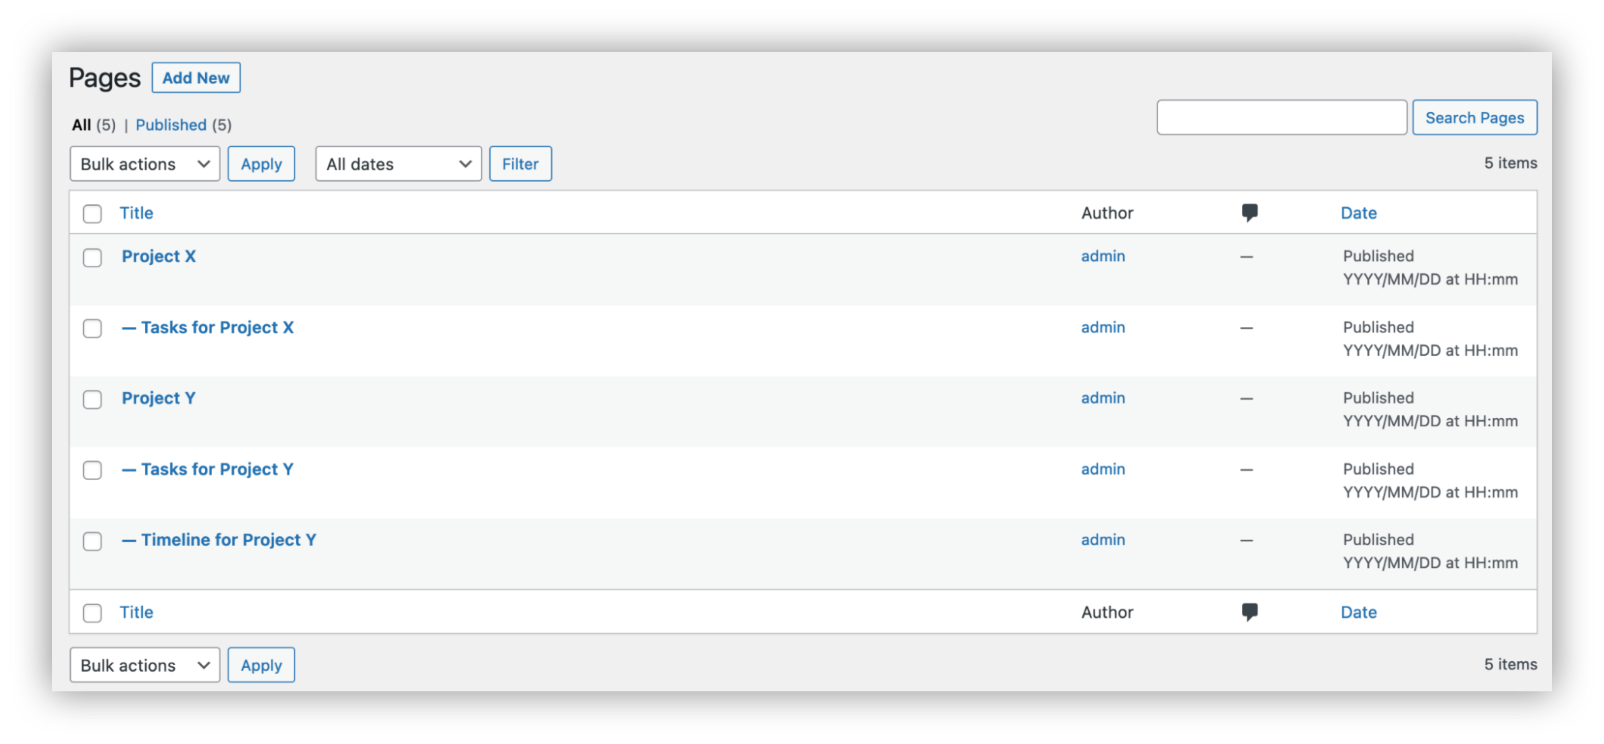
Task: Tick the select-all checkbox in the bottom footer
Action: click(x=93, y=613)
